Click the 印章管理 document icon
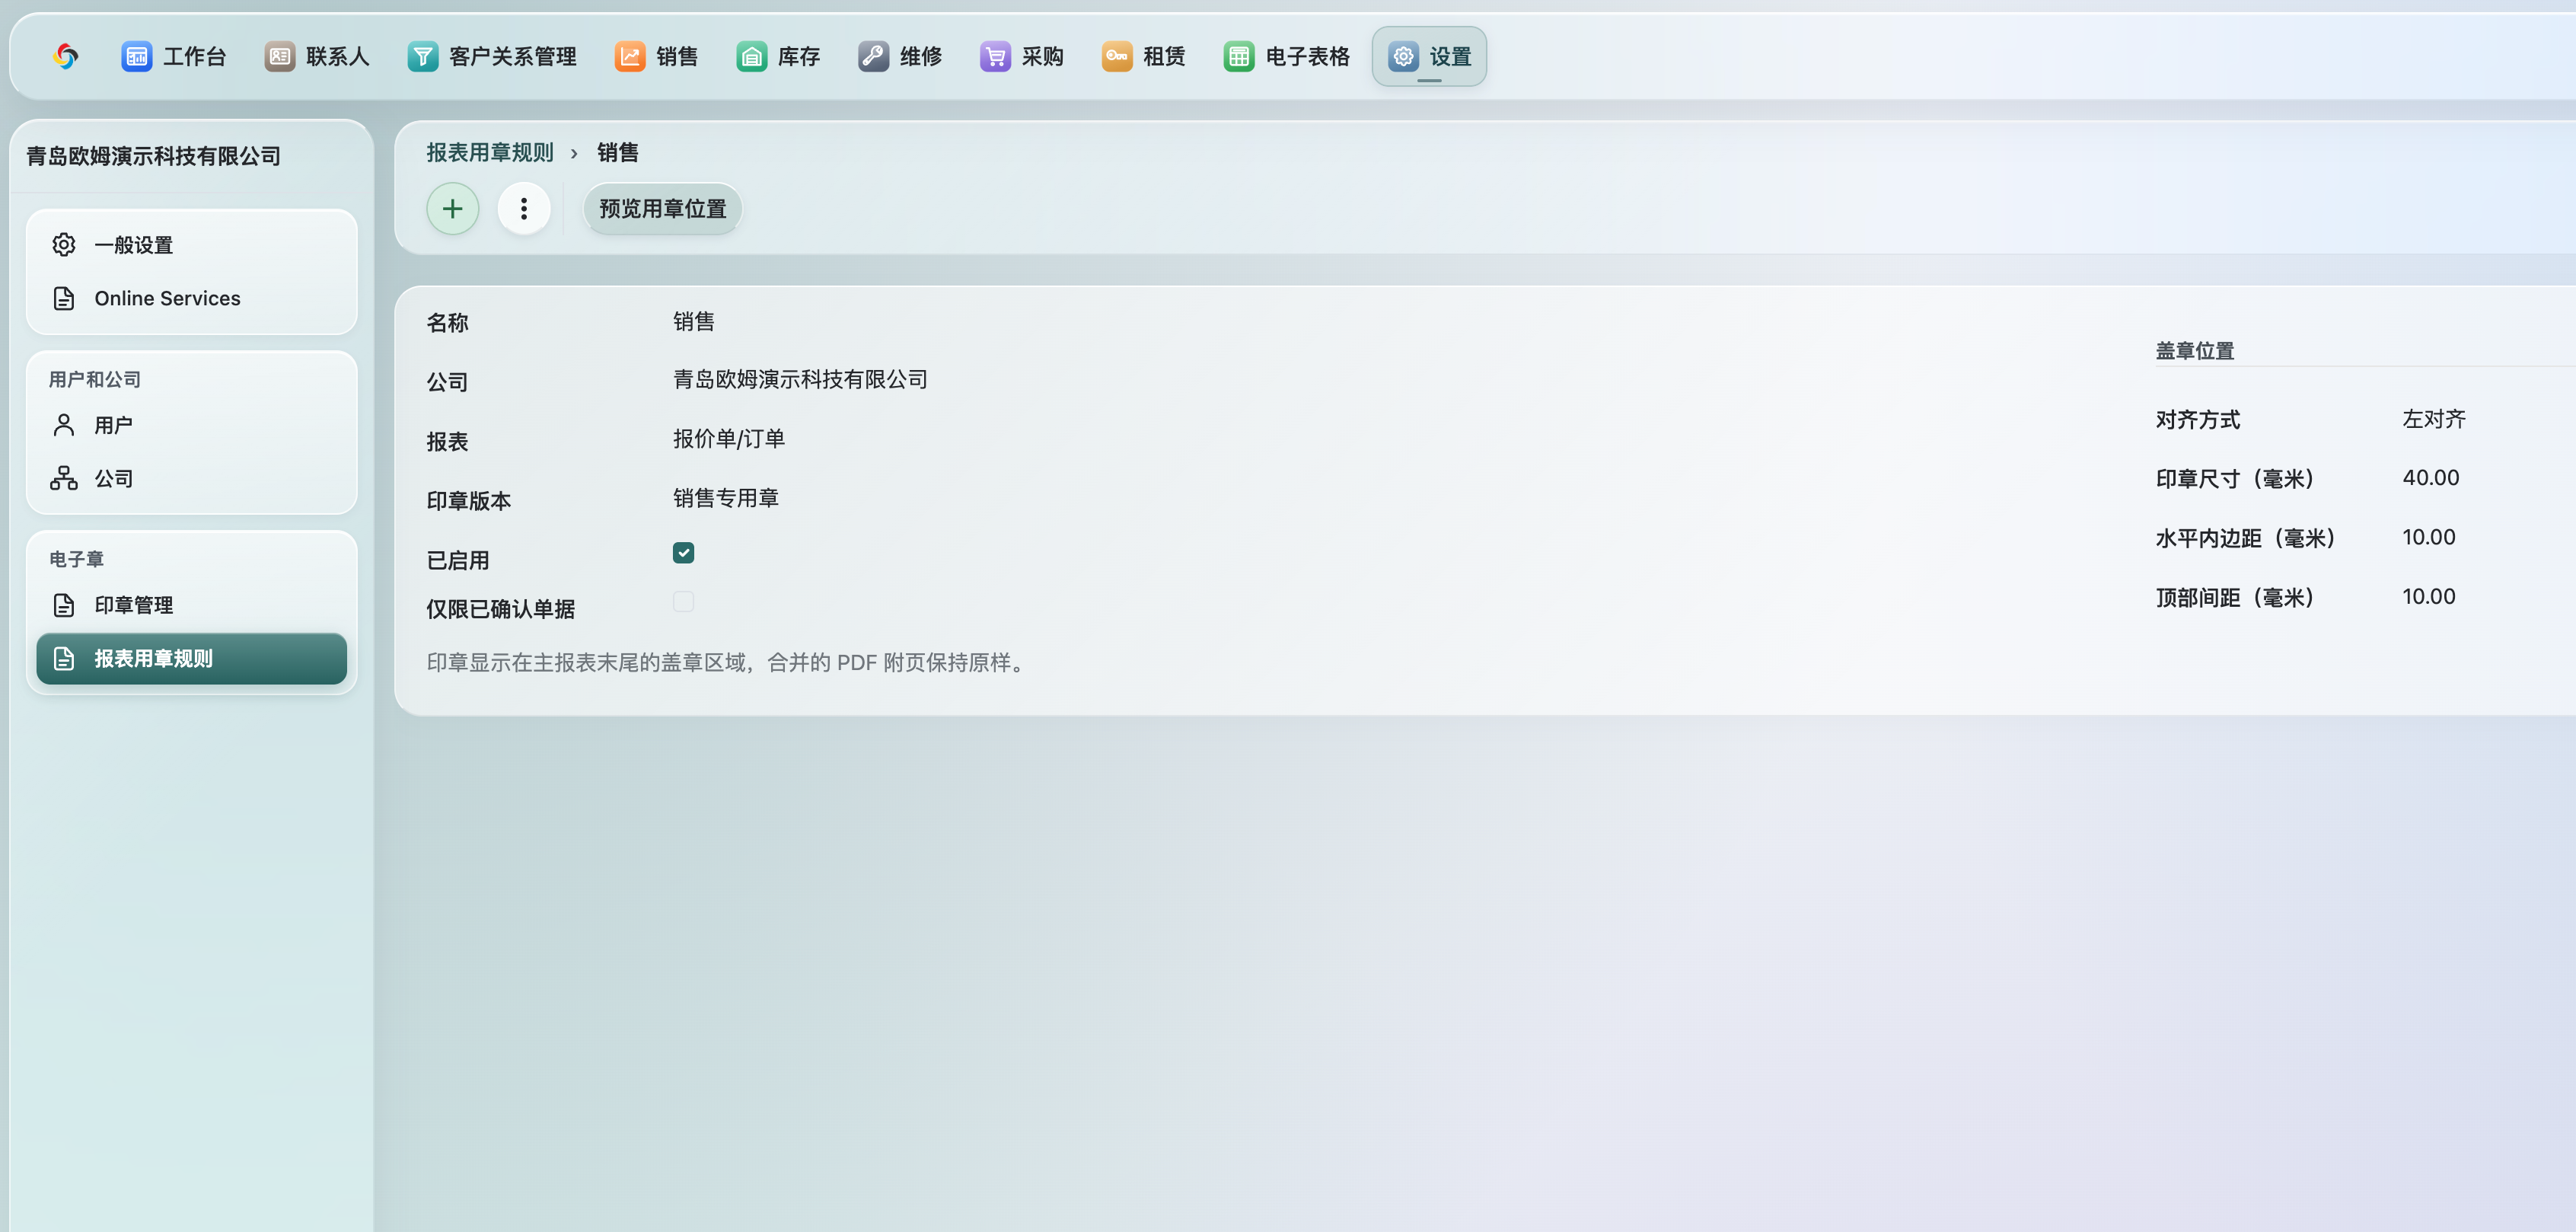This screenshot has height=1232, width=2576. click(x=64, y=605)
